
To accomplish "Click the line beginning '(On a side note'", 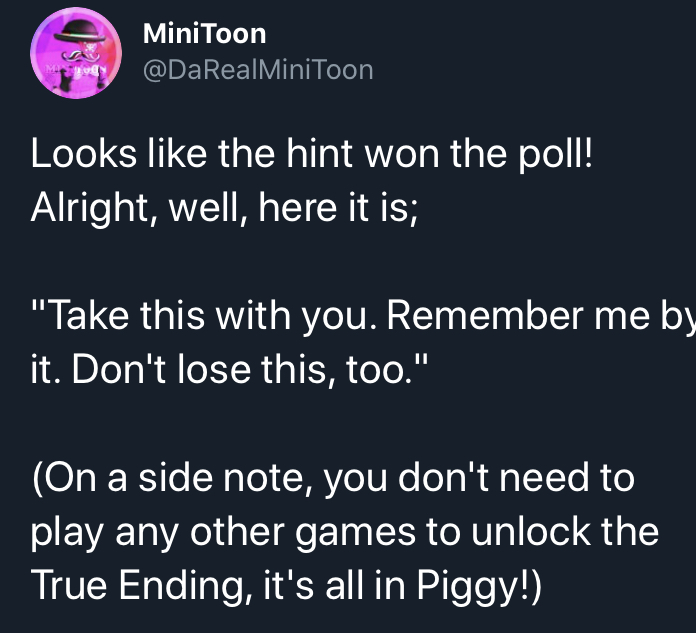I will 333,479.
